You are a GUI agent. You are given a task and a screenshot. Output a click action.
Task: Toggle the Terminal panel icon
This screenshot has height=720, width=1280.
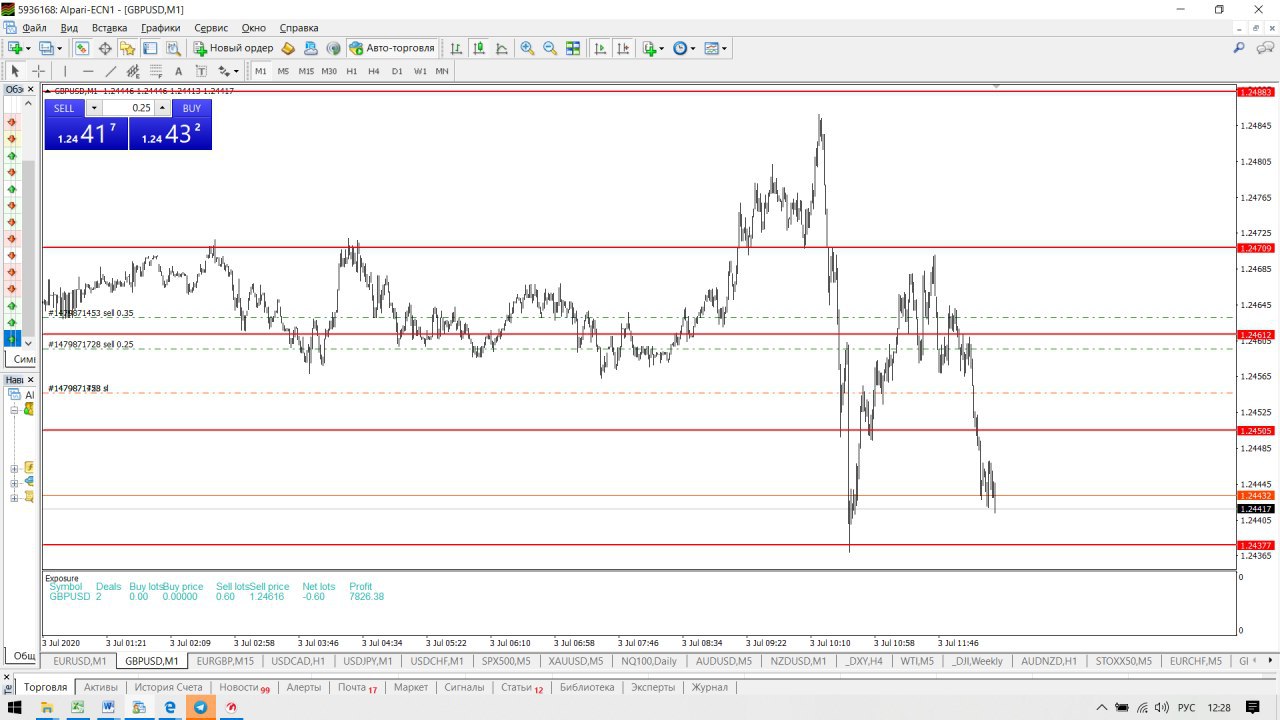[150, 48]
